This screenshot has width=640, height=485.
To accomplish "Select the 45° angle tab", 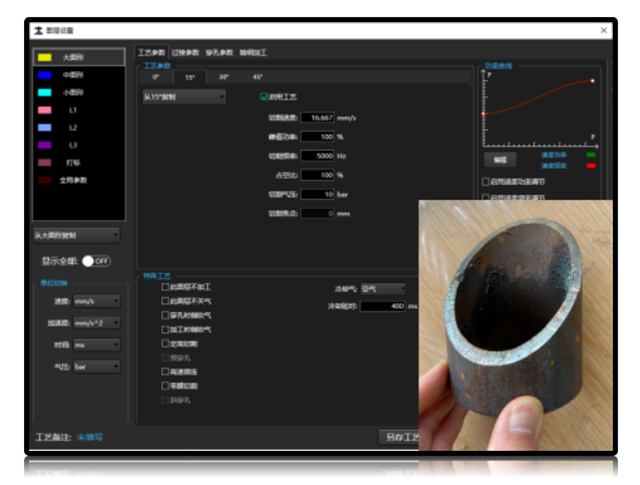I will tap(258, 76).
